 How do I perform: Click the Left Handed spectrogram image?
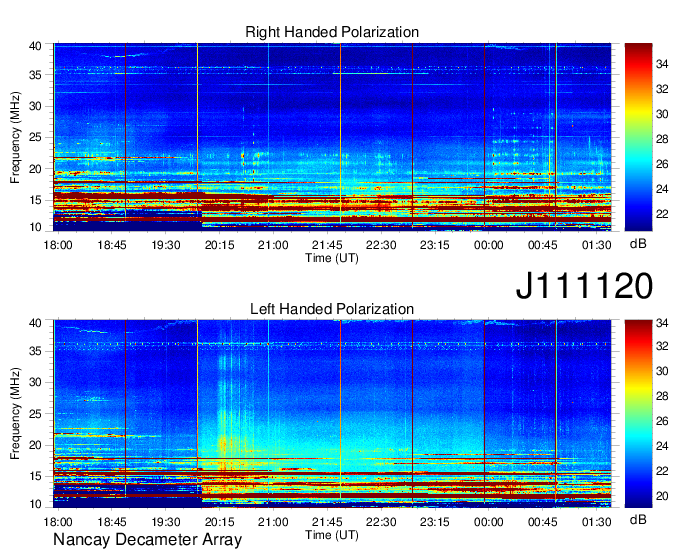(x=332, y=414)
